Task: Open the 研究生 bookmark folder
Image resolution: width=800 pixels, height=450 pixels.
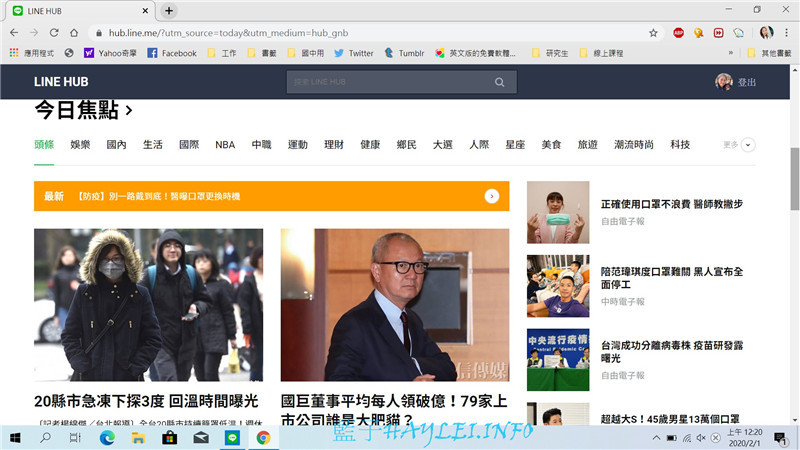Action: pos(549,53)
